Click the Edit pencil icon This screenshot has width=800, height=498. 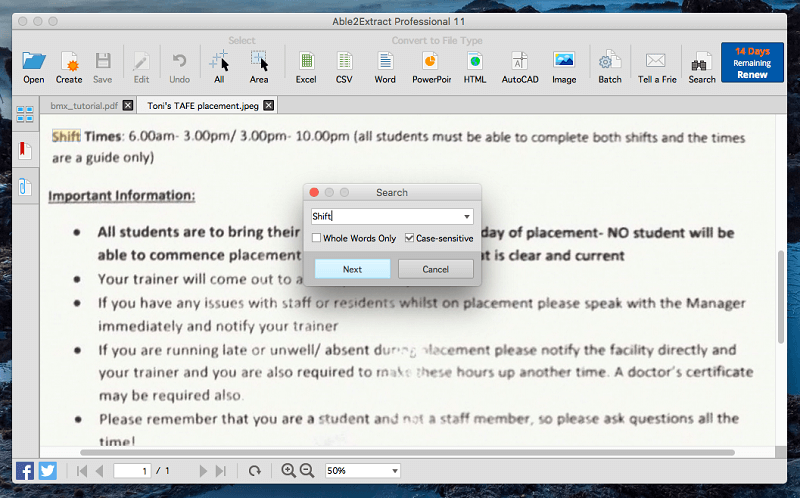point(141,61)
